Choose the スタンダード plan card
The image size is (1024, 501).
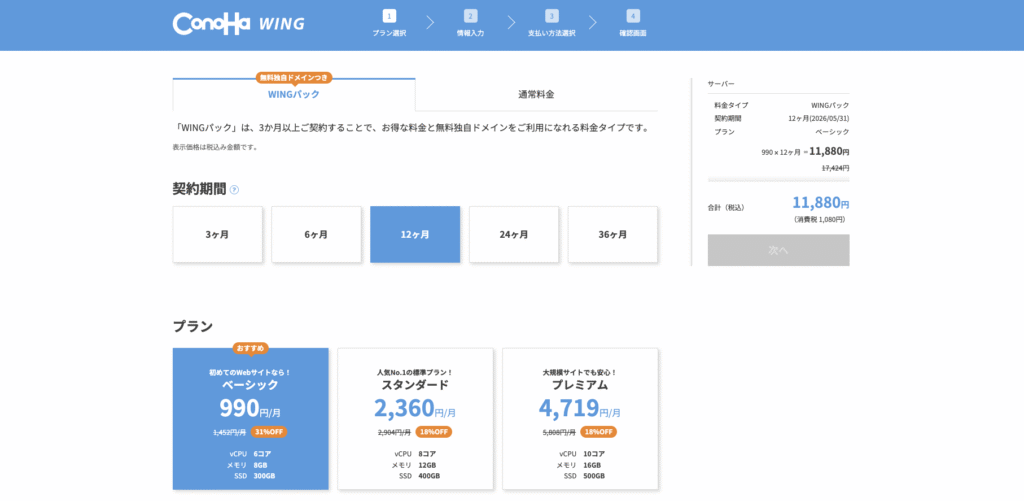(x=415, y=419)
